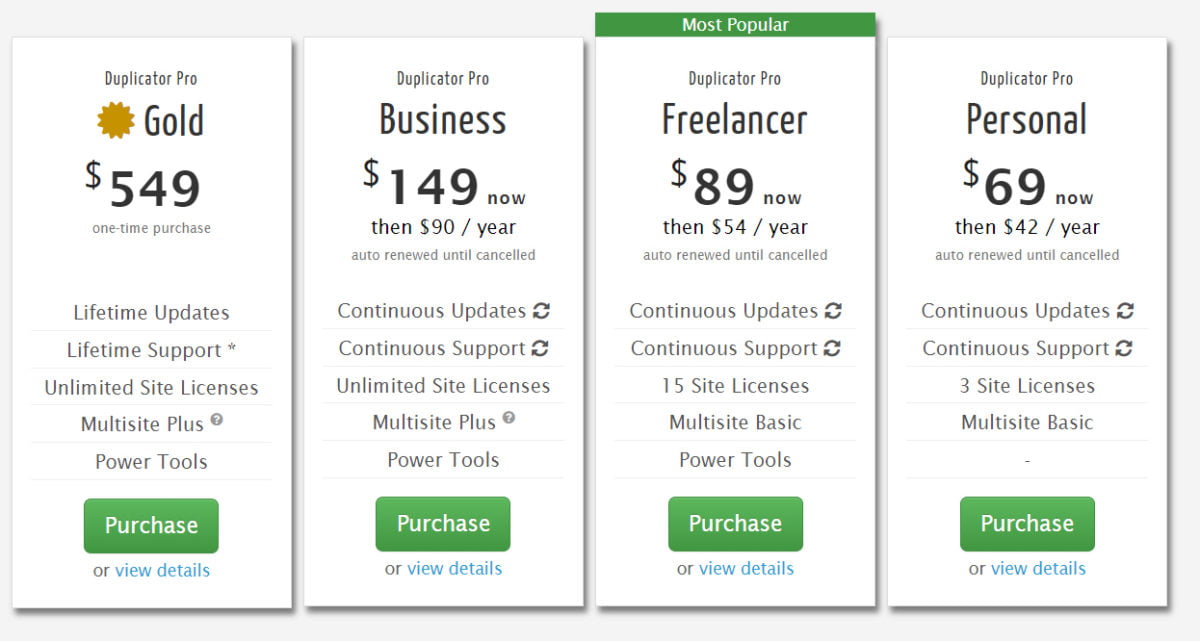Click the refresh icon beside Personal Continuous Support

point(1122,348)
